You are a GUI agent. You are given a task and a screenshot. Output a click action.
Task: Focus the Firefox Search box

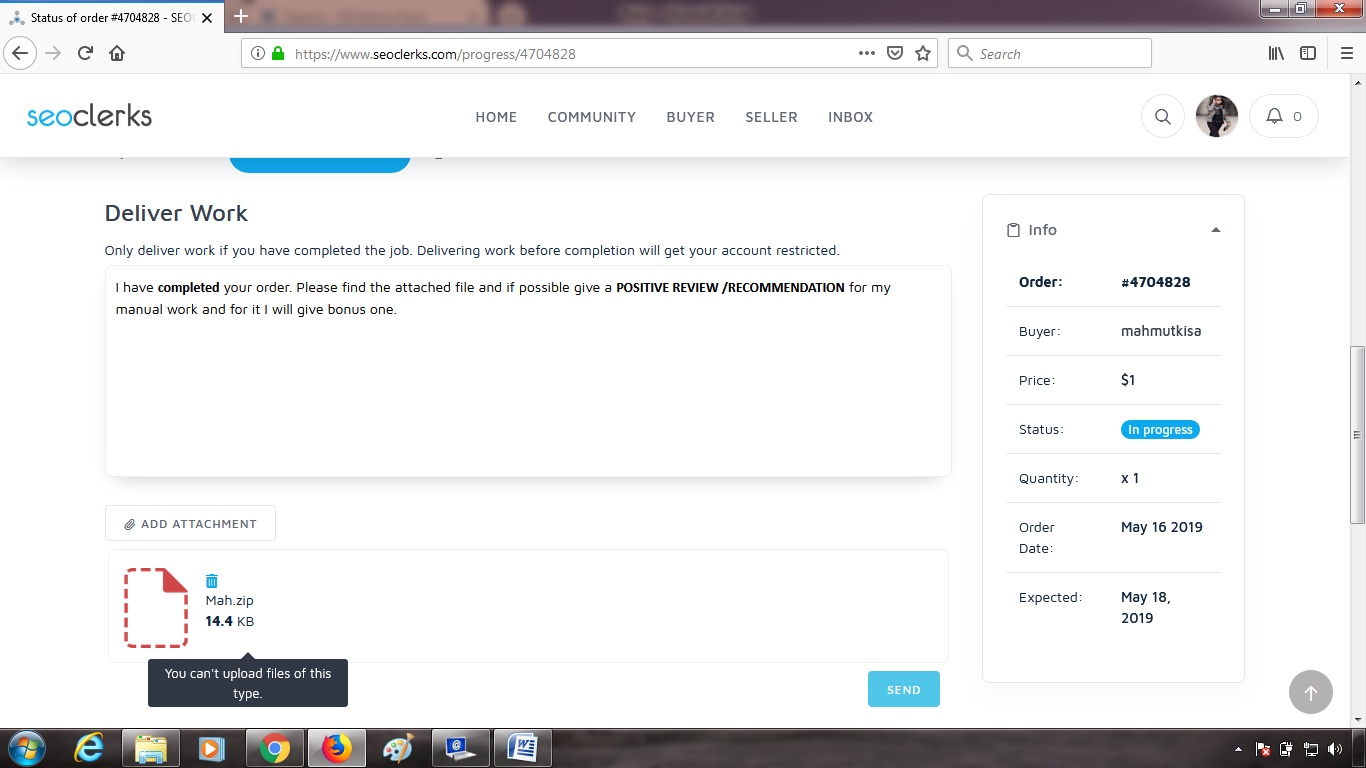1050,53
